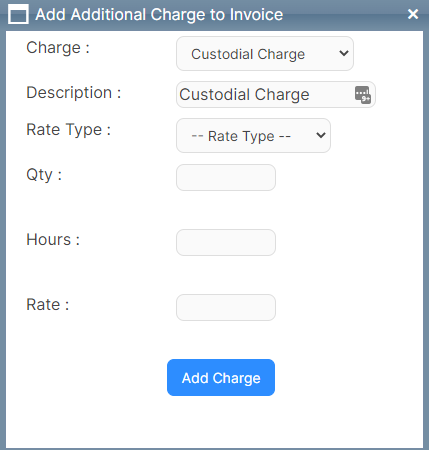The width and height of the screenshot is (429, 450).
Task: Open the Rate Type dropdown
Action: click(253, 136)
